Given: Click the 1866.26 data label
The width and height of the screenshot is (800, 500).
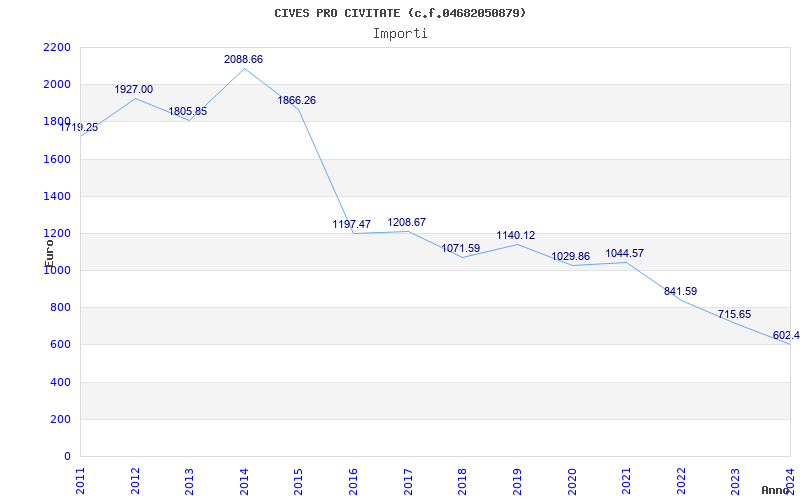Looking at the screenshot, I should coord(296,101).
